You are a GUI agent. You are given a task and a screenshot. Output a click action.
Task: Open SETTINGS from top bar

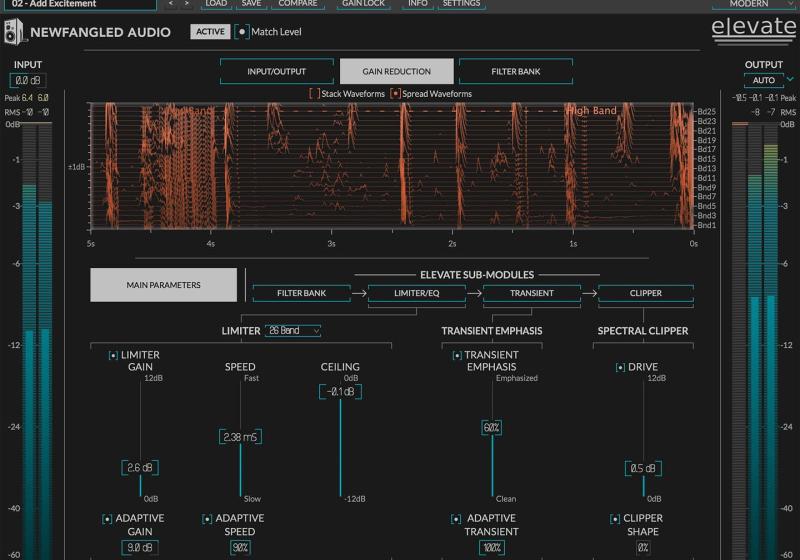coord(461,4)
